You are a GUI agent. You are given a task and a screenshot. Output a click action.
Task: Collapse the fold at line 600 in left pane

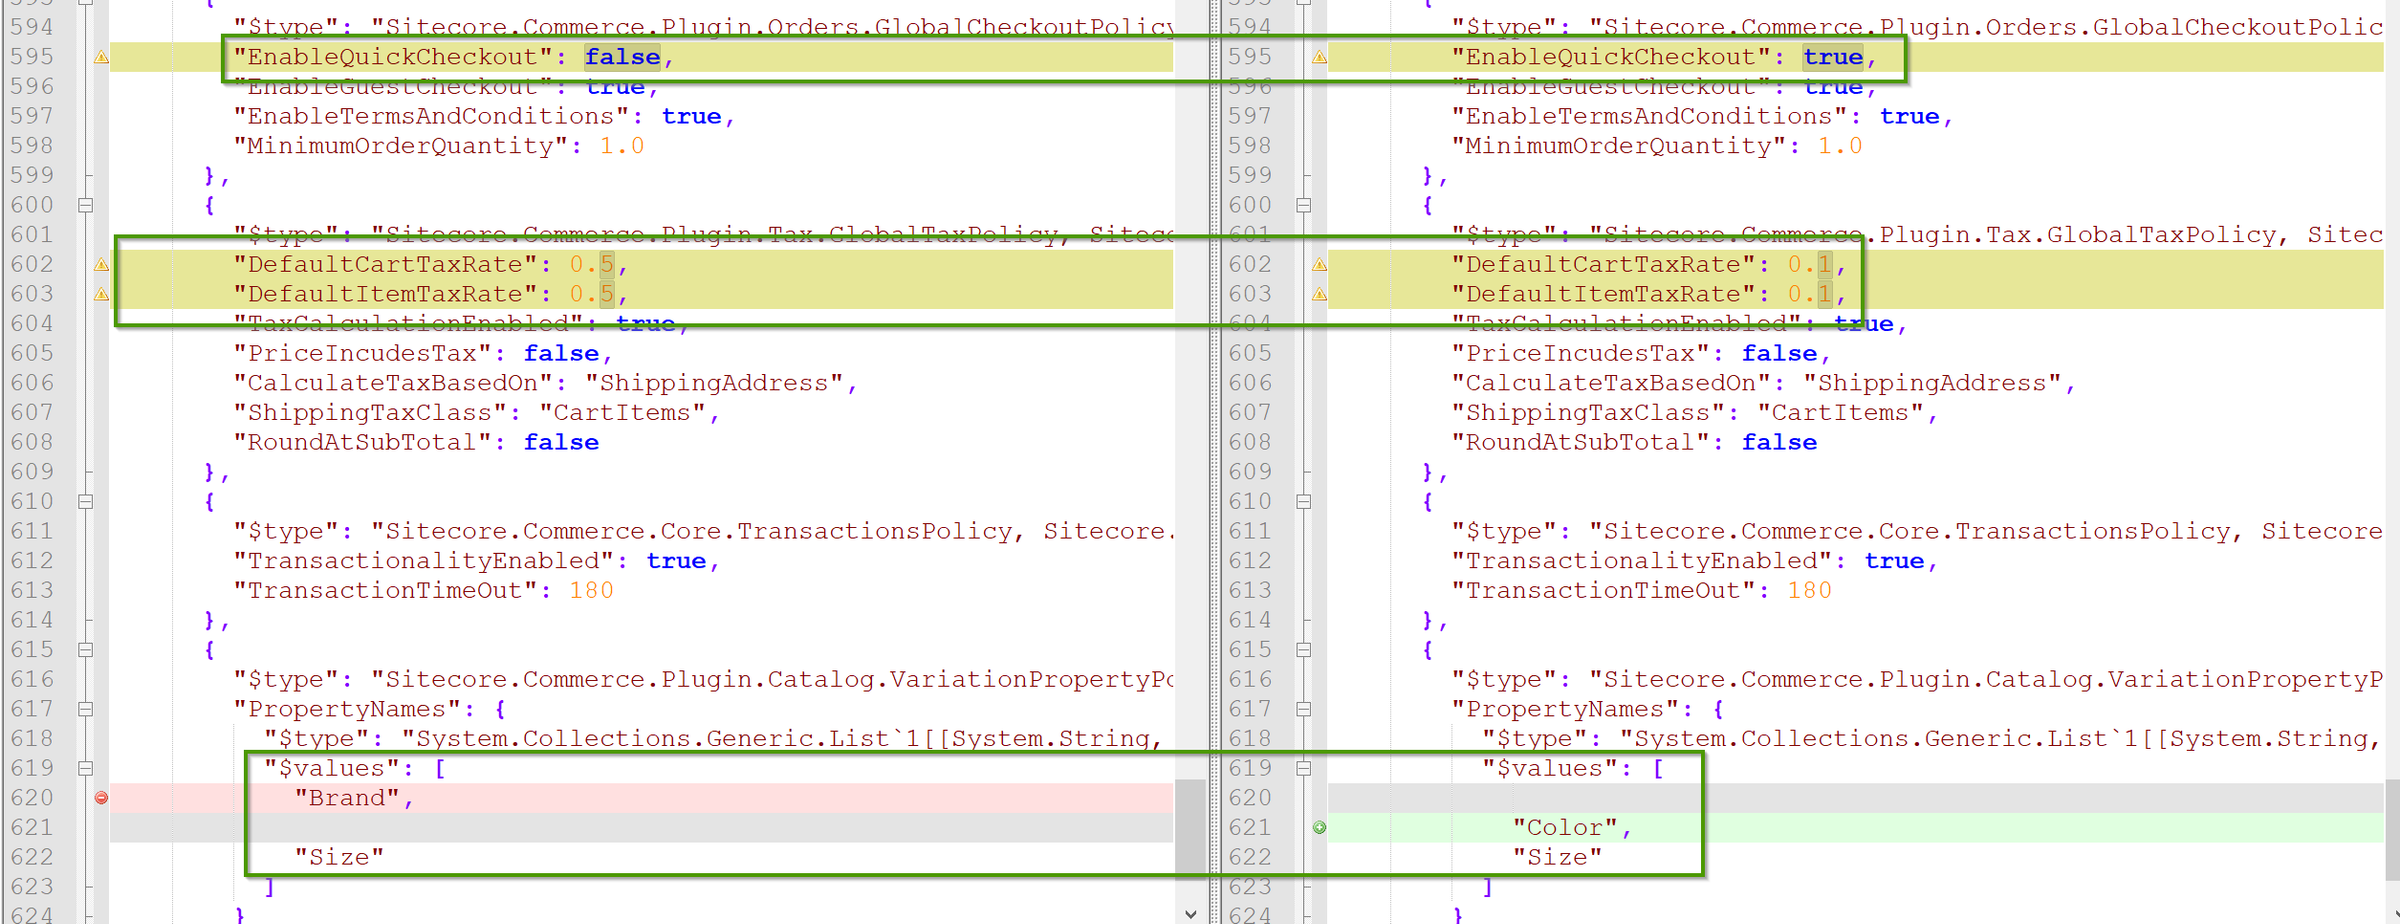click(x=86, y=205)
